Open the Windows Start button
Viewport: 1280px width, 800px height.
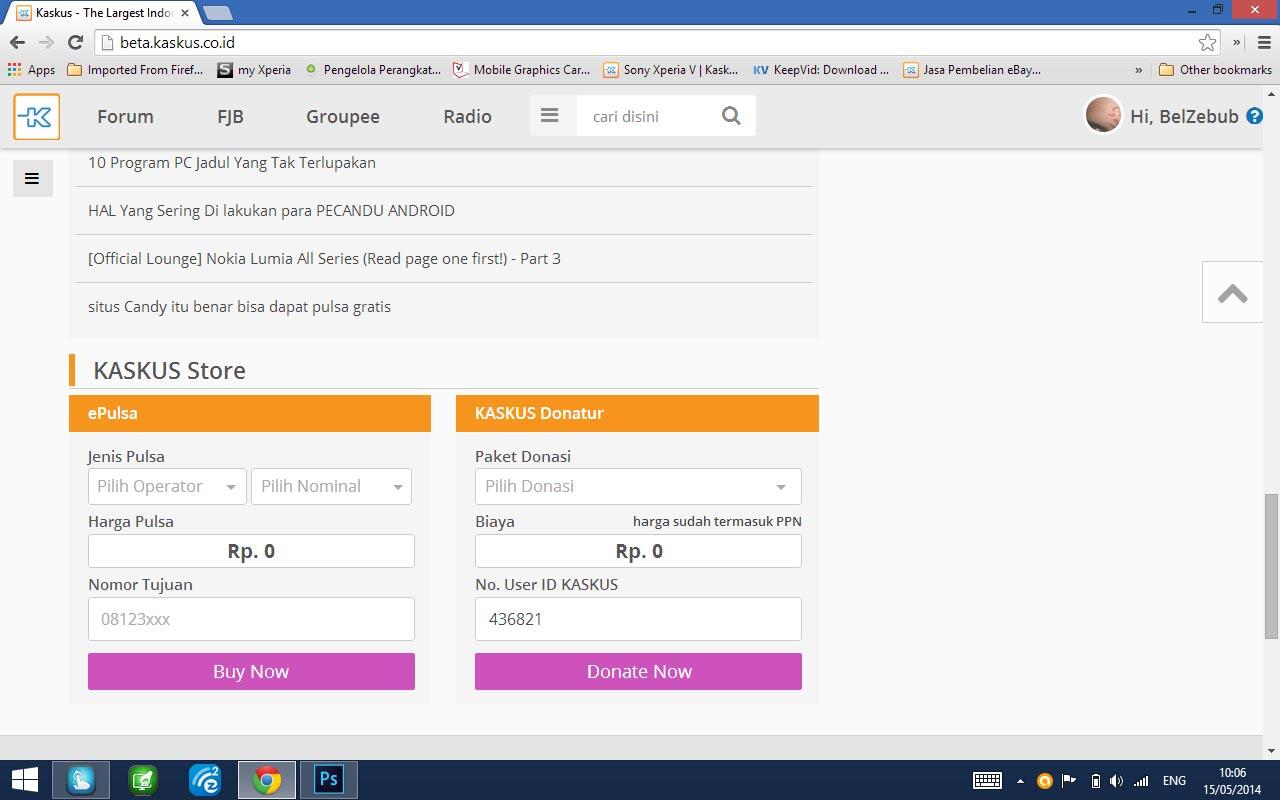click(24, 780)
